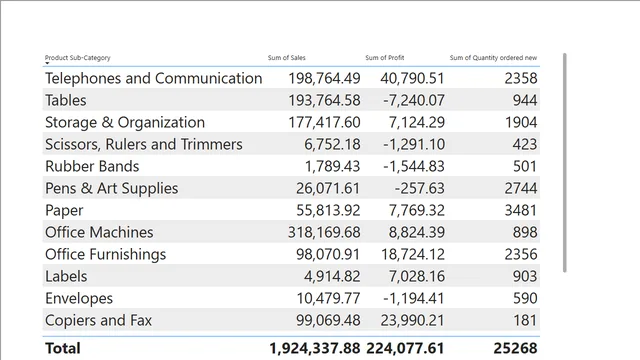Viewport: 640px width, 360px height.
Task: Click sales value 55,813.92
Action: (x=328, y=211)
